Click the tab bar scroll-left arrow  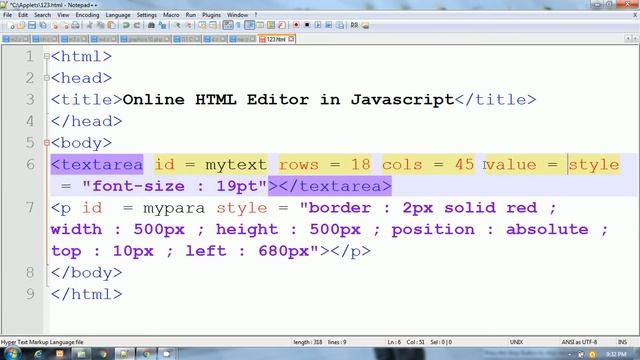click(x=628, y=38)
